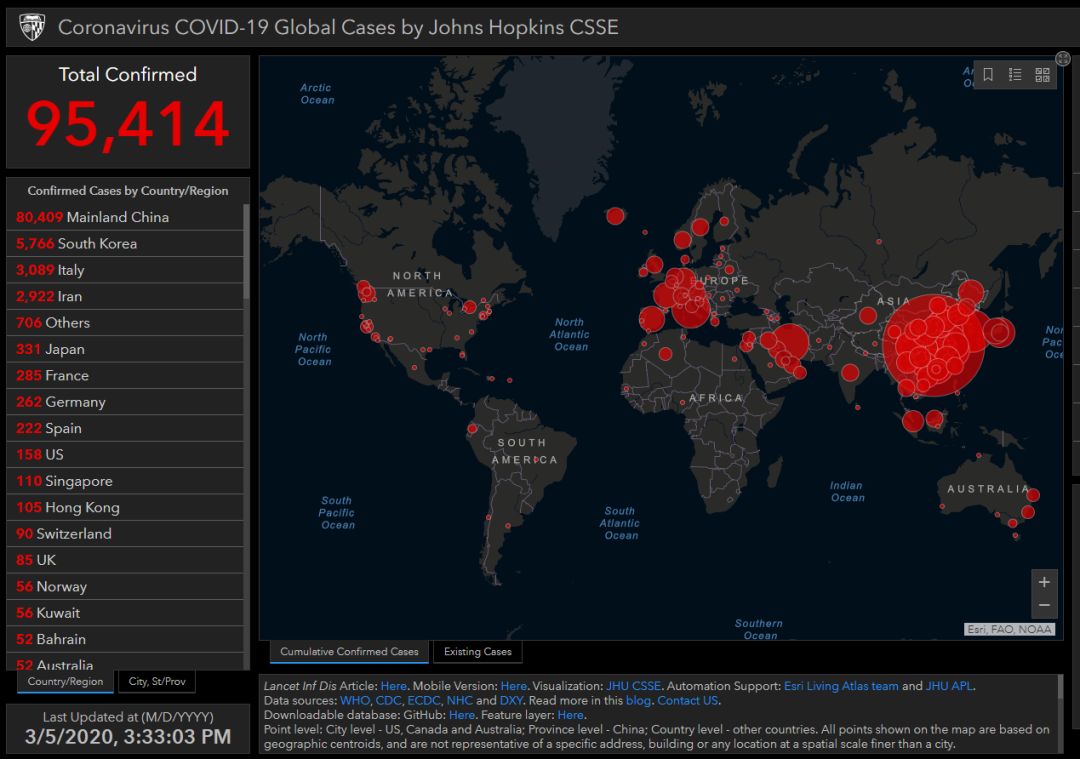Zoom out with the map minus button
The width and height of the screenshot is (1080, 759).
click(x=1044, y=605)
